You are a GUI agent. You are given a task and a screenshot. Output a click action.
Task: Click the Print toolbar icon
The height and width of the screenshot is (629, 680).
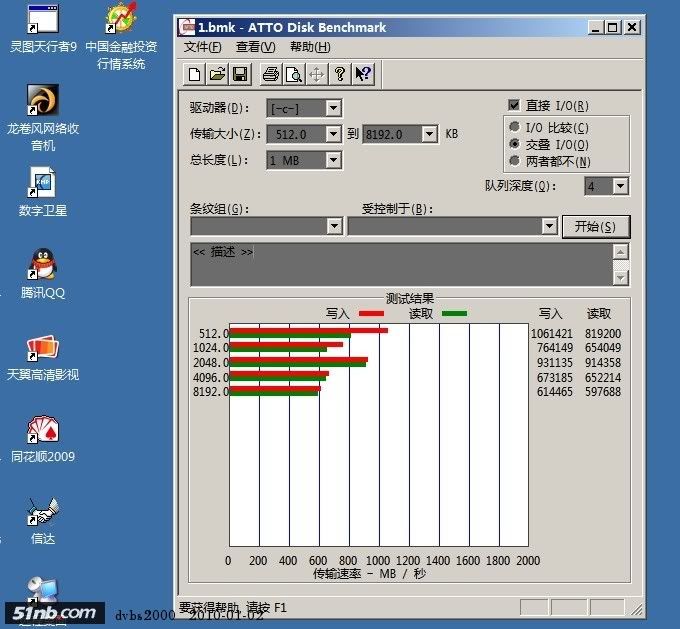tap(270, 74)
